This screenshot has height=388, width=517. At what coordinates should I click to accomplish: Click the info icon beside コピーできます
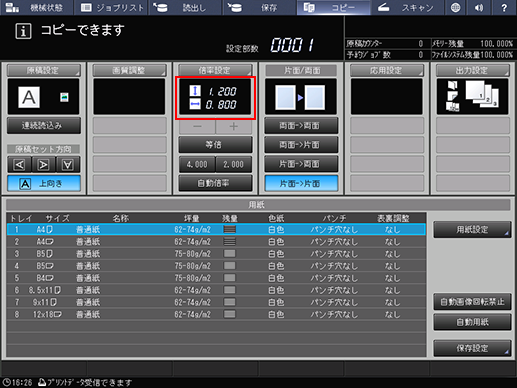(x=23, y=31)
